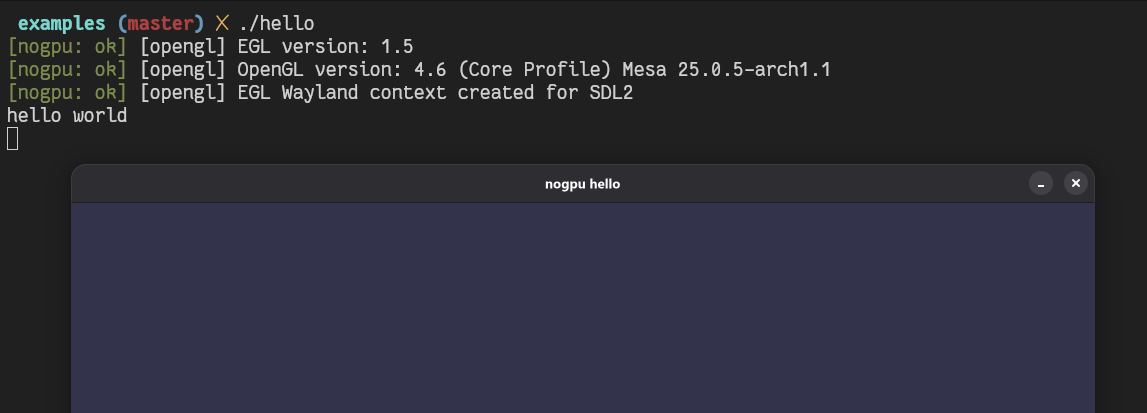Click the '[nogpu: ok]' tag on the Wayland line
This screenshot has width=1147, height=413.
pos(67,93)
